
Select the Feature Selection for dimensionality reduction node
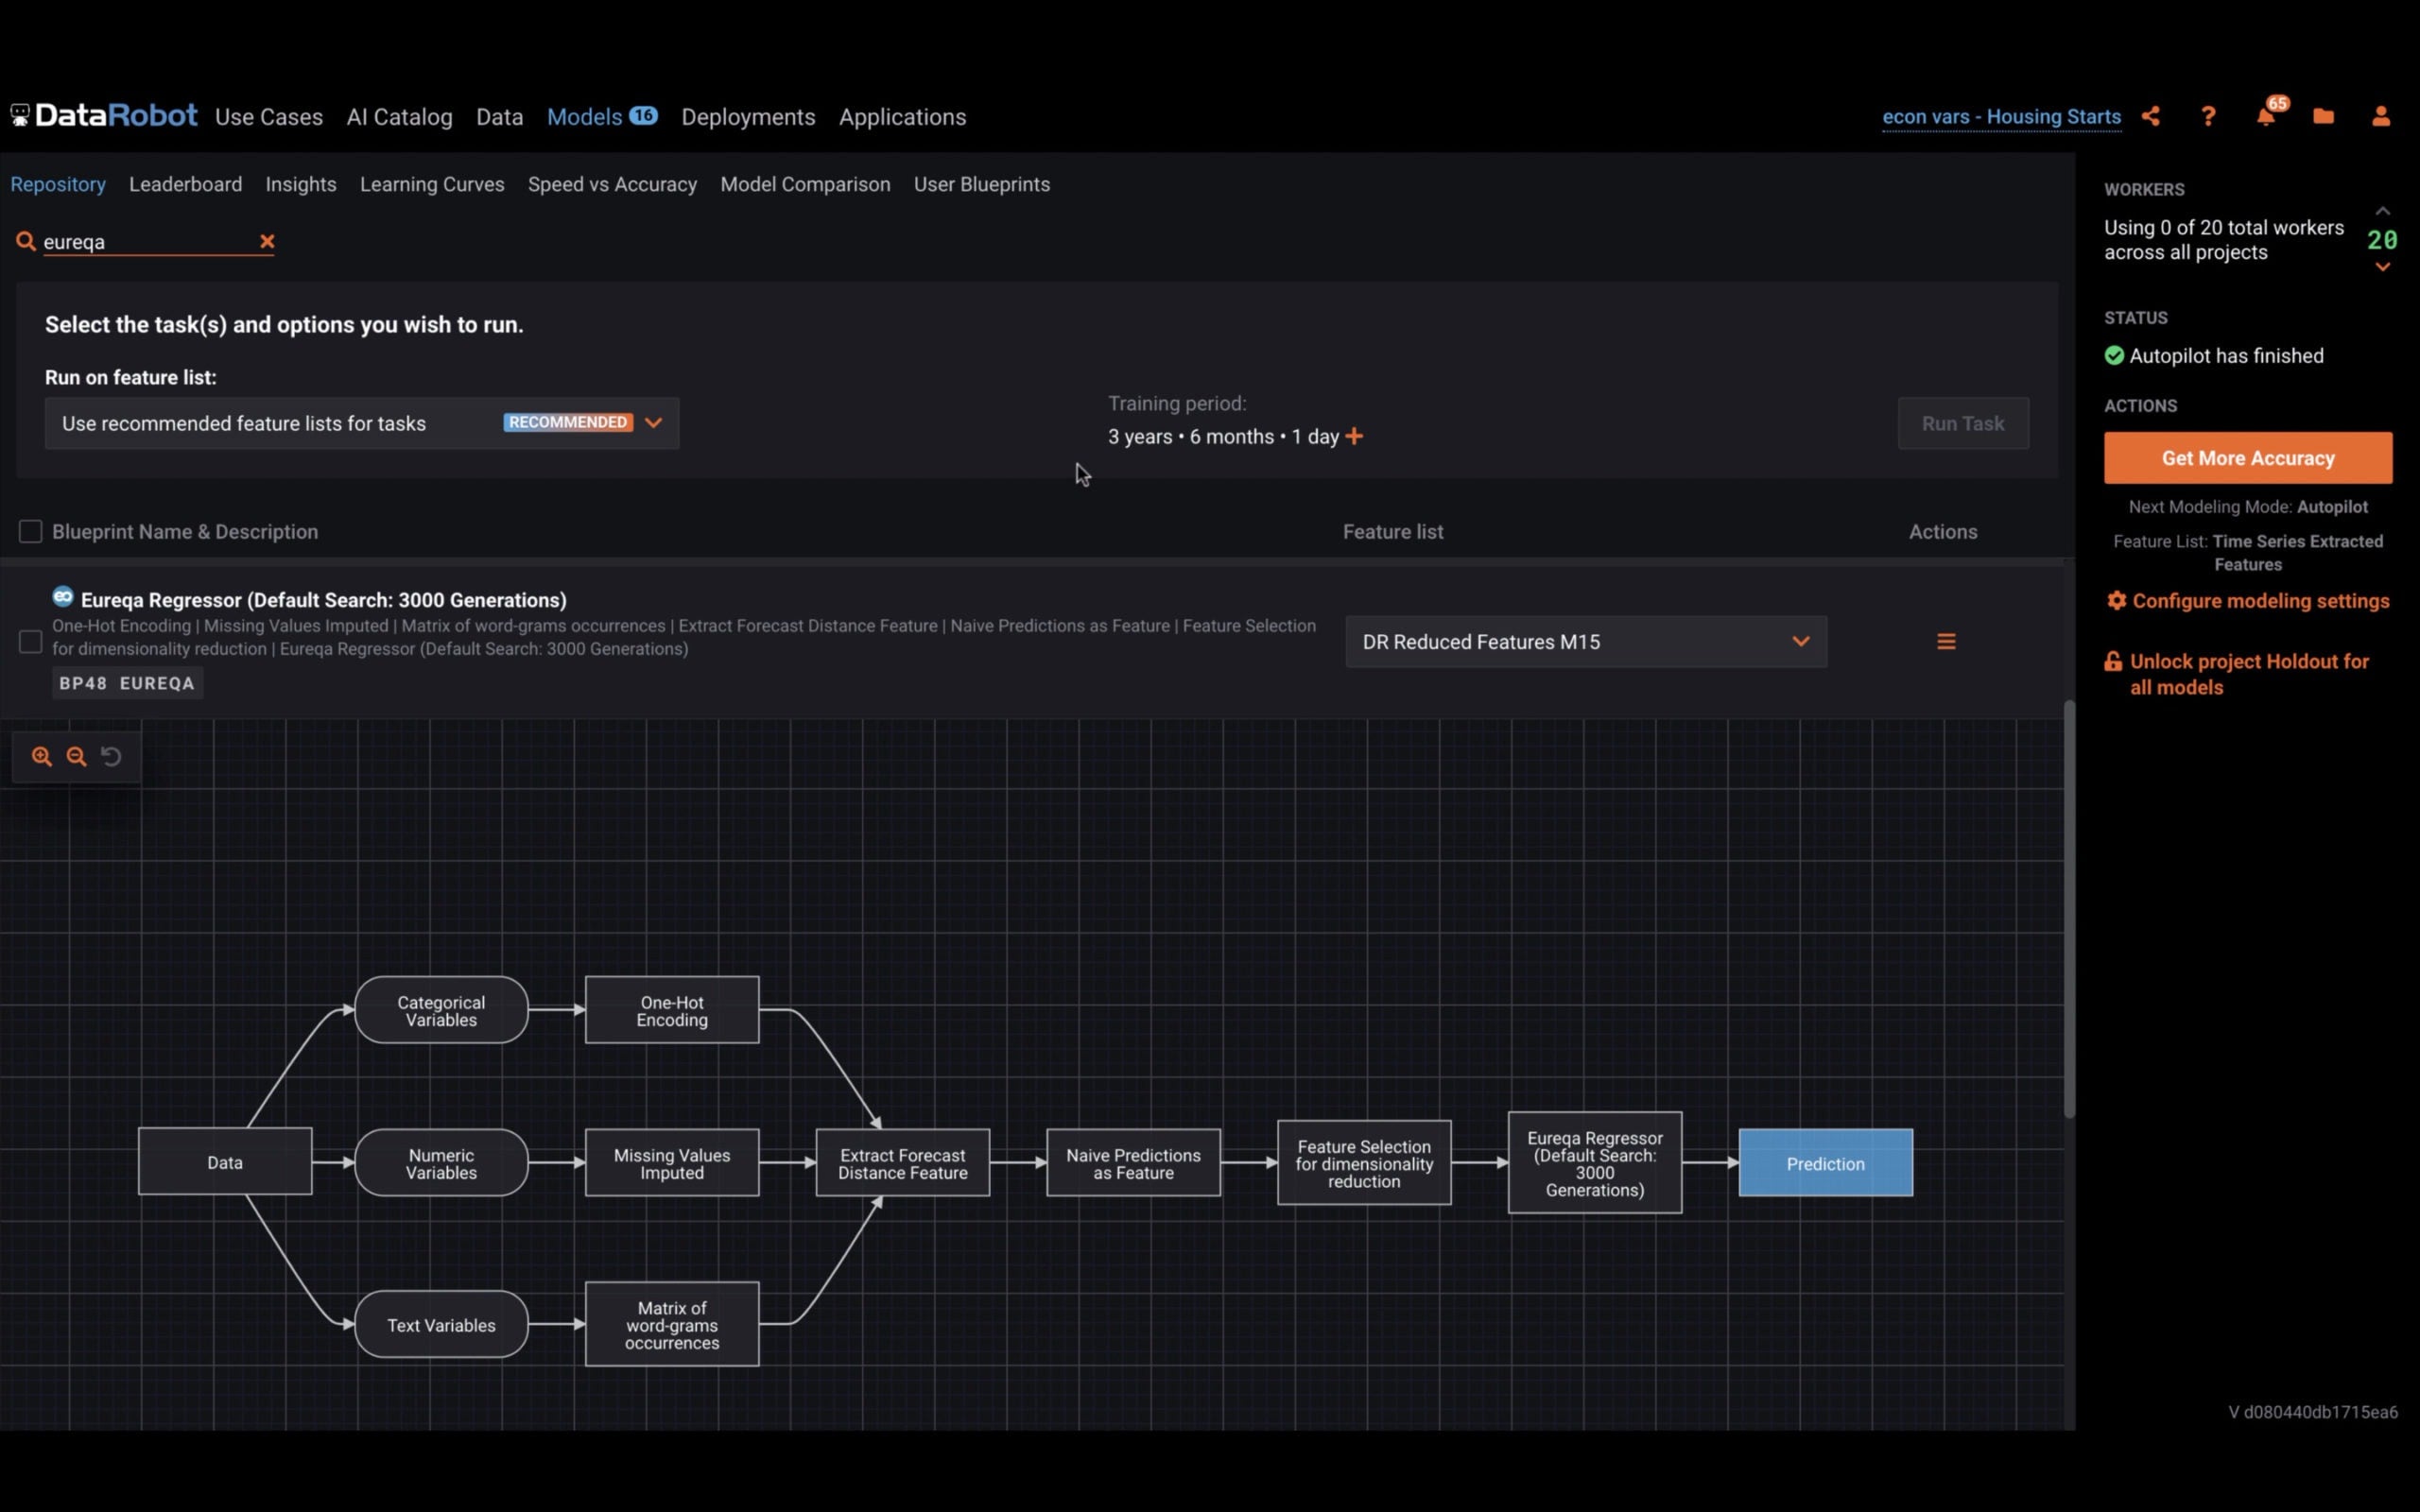[1364, 1163]
